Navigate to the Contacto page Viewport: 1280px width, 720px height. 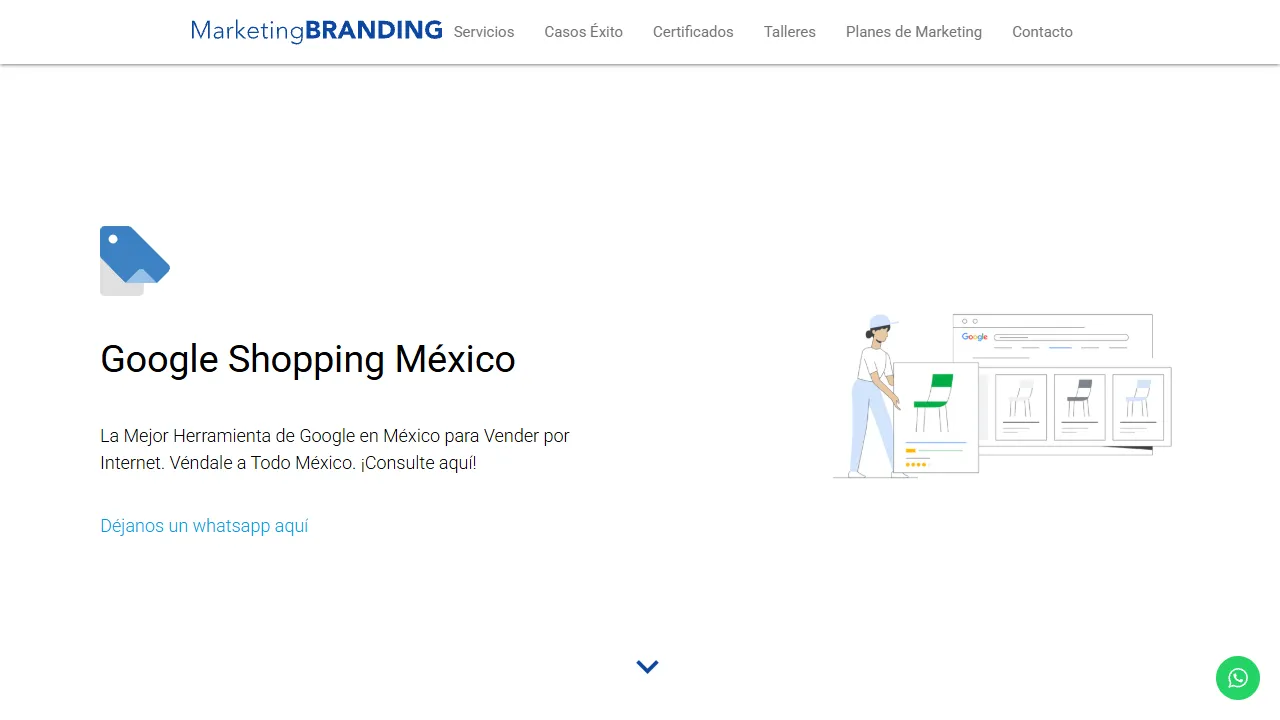coord(1042,32)
